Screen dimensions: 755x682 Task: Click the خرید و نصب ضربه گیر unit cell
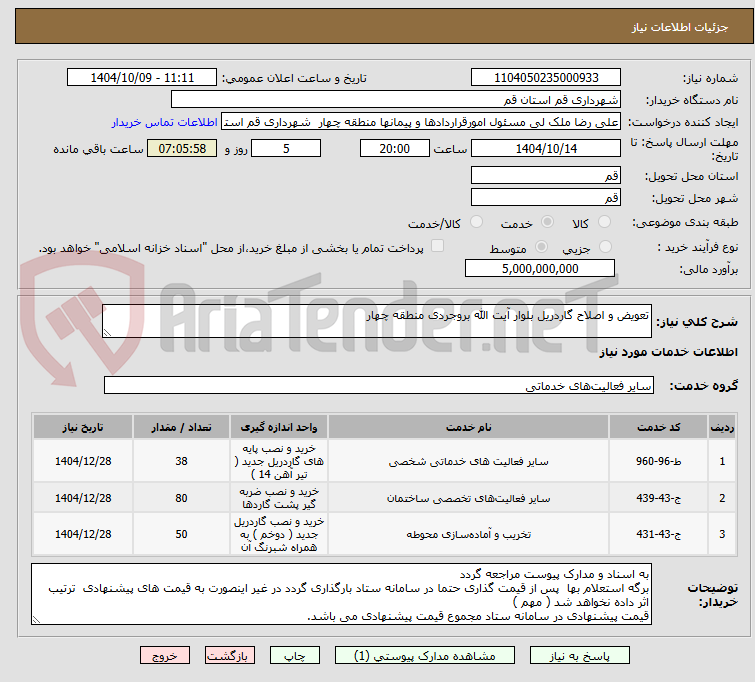pos(279,498)
